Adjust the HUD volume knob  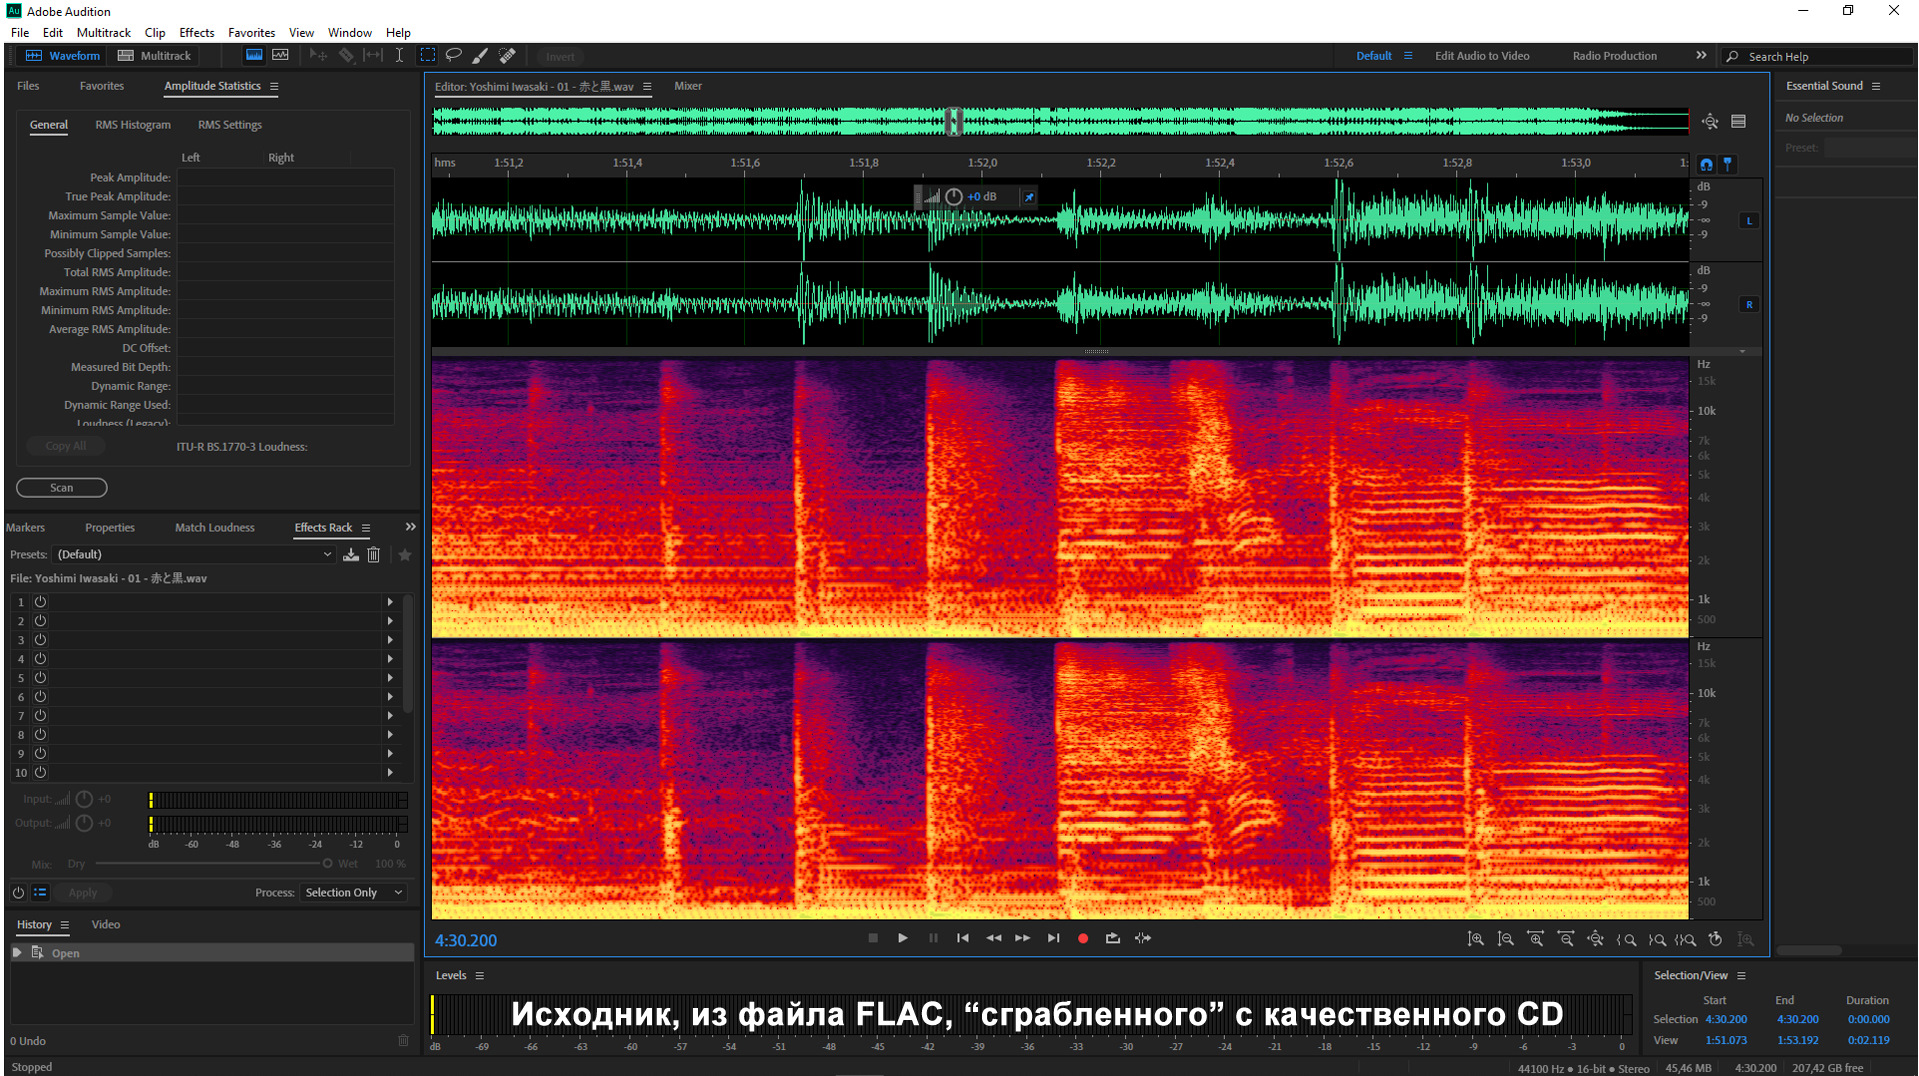click(954, 197)
